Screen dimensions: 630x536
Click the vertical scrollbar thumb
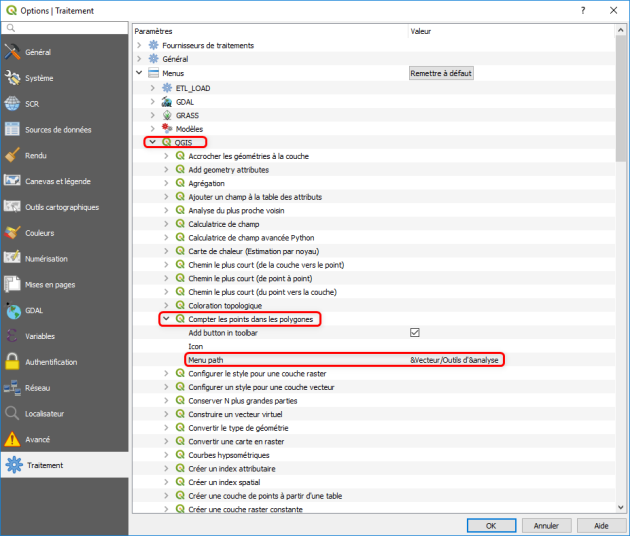(621, 99)
